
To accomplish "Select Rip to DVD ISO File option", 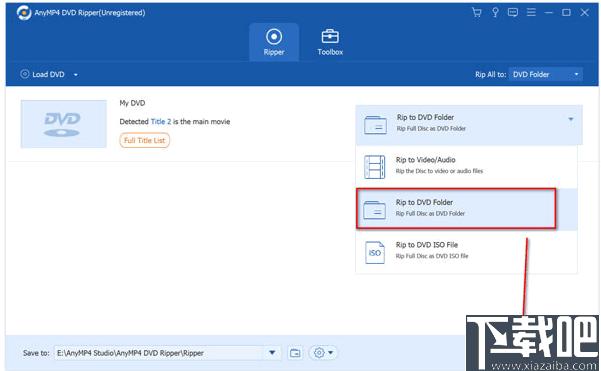I will pos(466,251).
